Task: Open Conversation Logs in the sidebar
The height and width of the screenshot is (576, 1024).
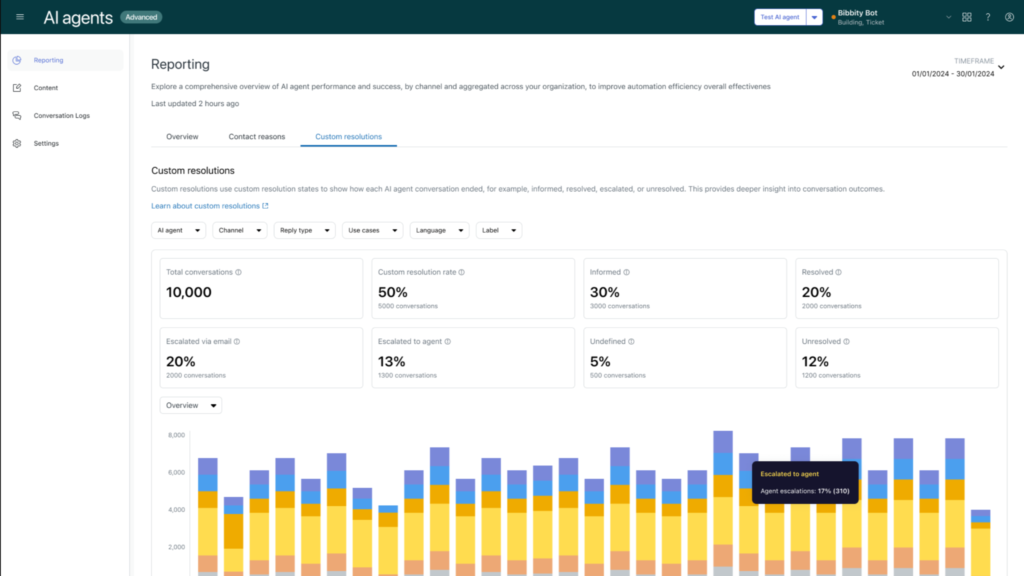Action: coord(65,116)
